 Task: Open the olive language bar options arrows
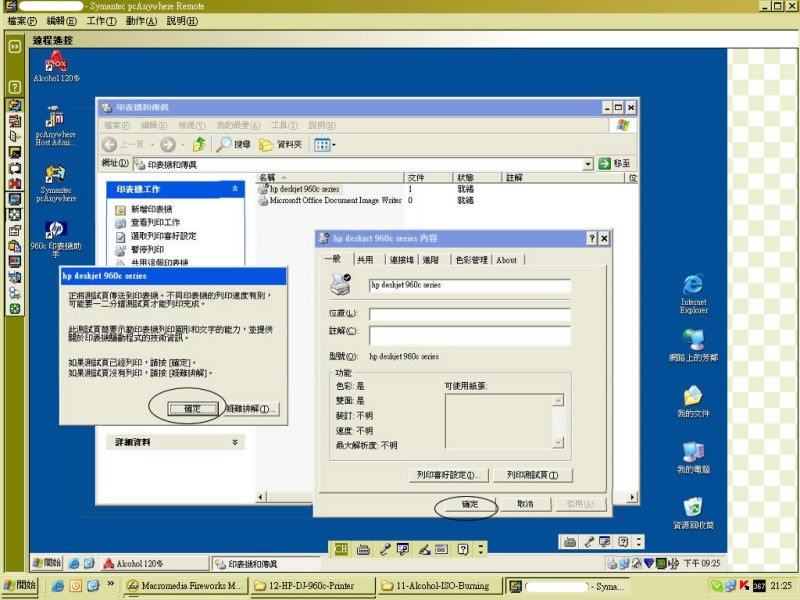(x=480, y=549)
